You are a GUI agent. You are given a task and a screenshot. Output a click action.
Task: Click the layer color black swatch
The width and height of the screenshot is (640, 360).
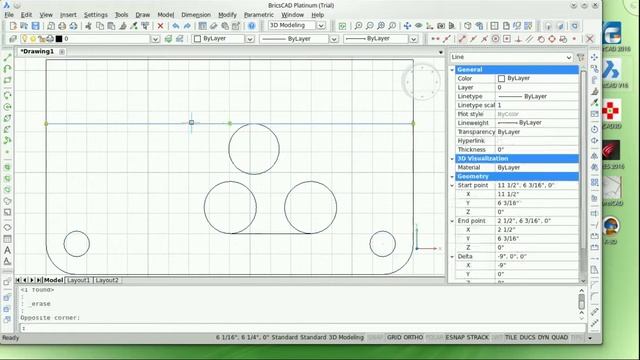(x=59, y=39)
